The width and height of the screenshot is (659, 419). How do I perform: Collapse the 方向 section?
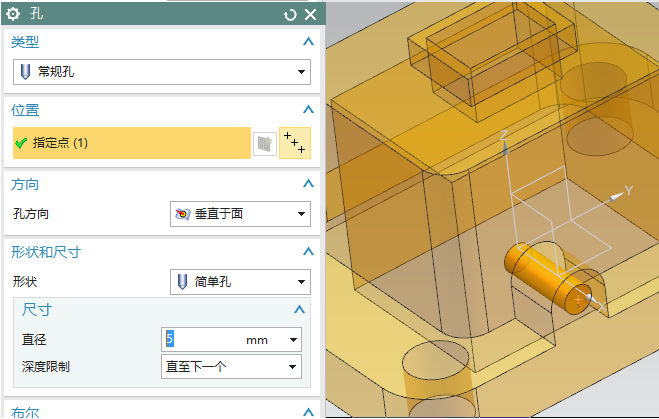coord(308,184)
